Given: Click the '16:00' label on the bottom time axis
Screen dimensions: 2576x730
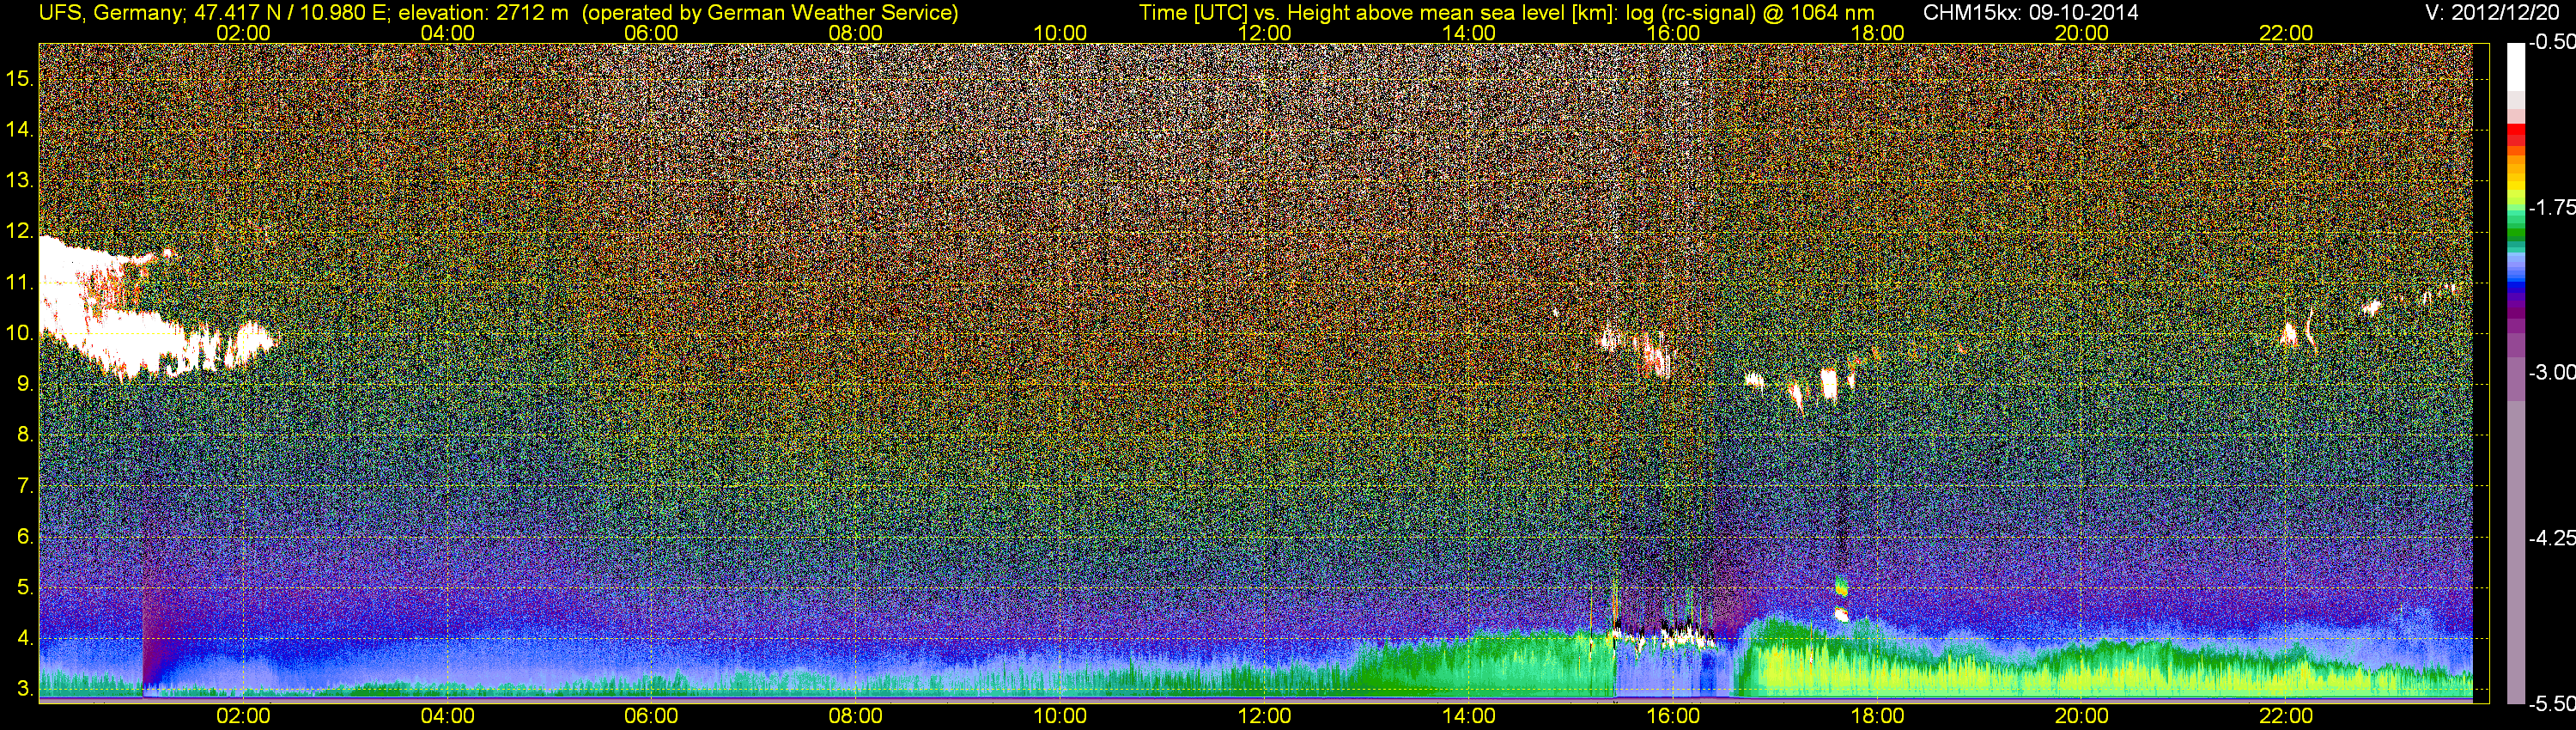Looking at the screenshot, I should click(1673, 716).
